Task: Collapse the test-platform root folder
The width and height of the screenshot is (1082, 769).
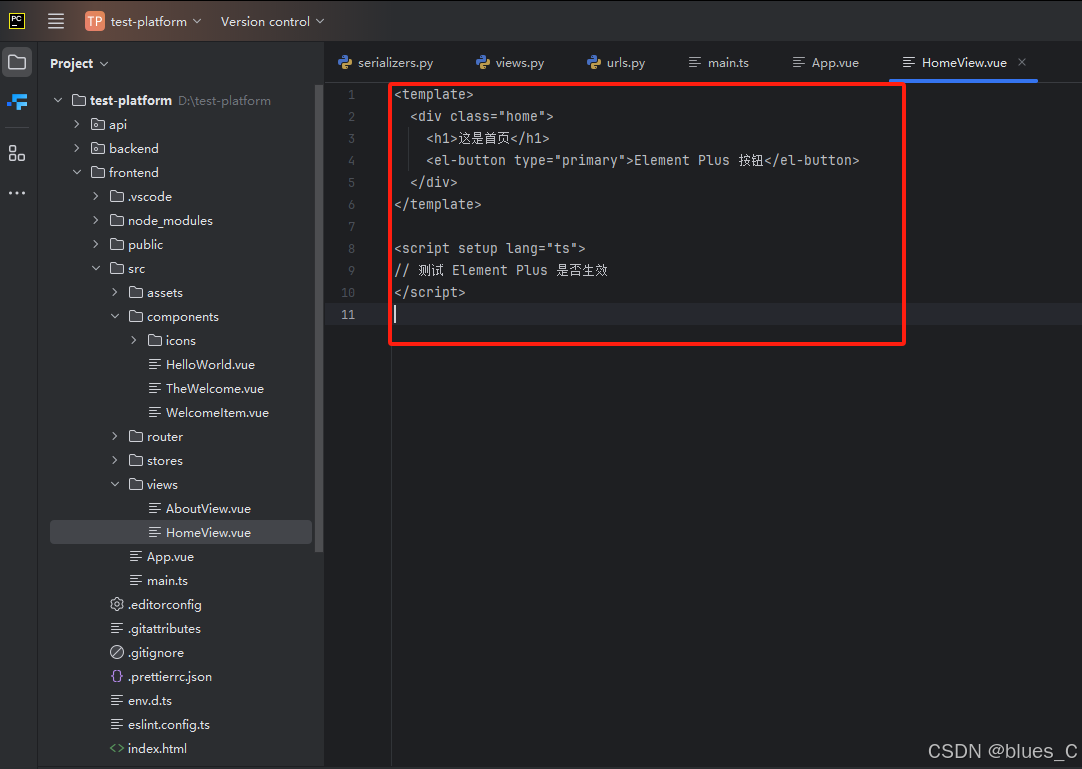Action: point(58,100)
